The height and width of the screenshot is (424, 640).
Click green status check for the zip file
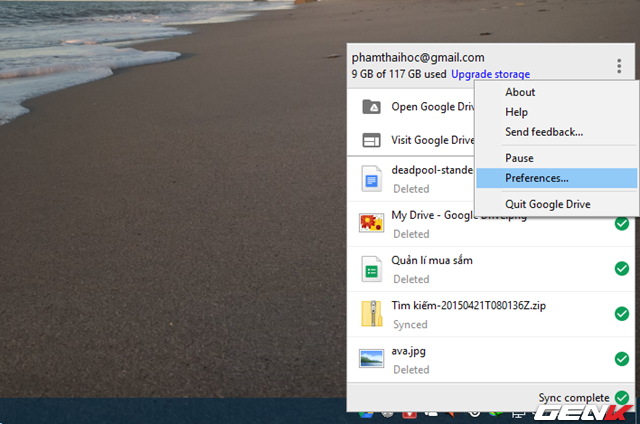click(x=622, y=314)
